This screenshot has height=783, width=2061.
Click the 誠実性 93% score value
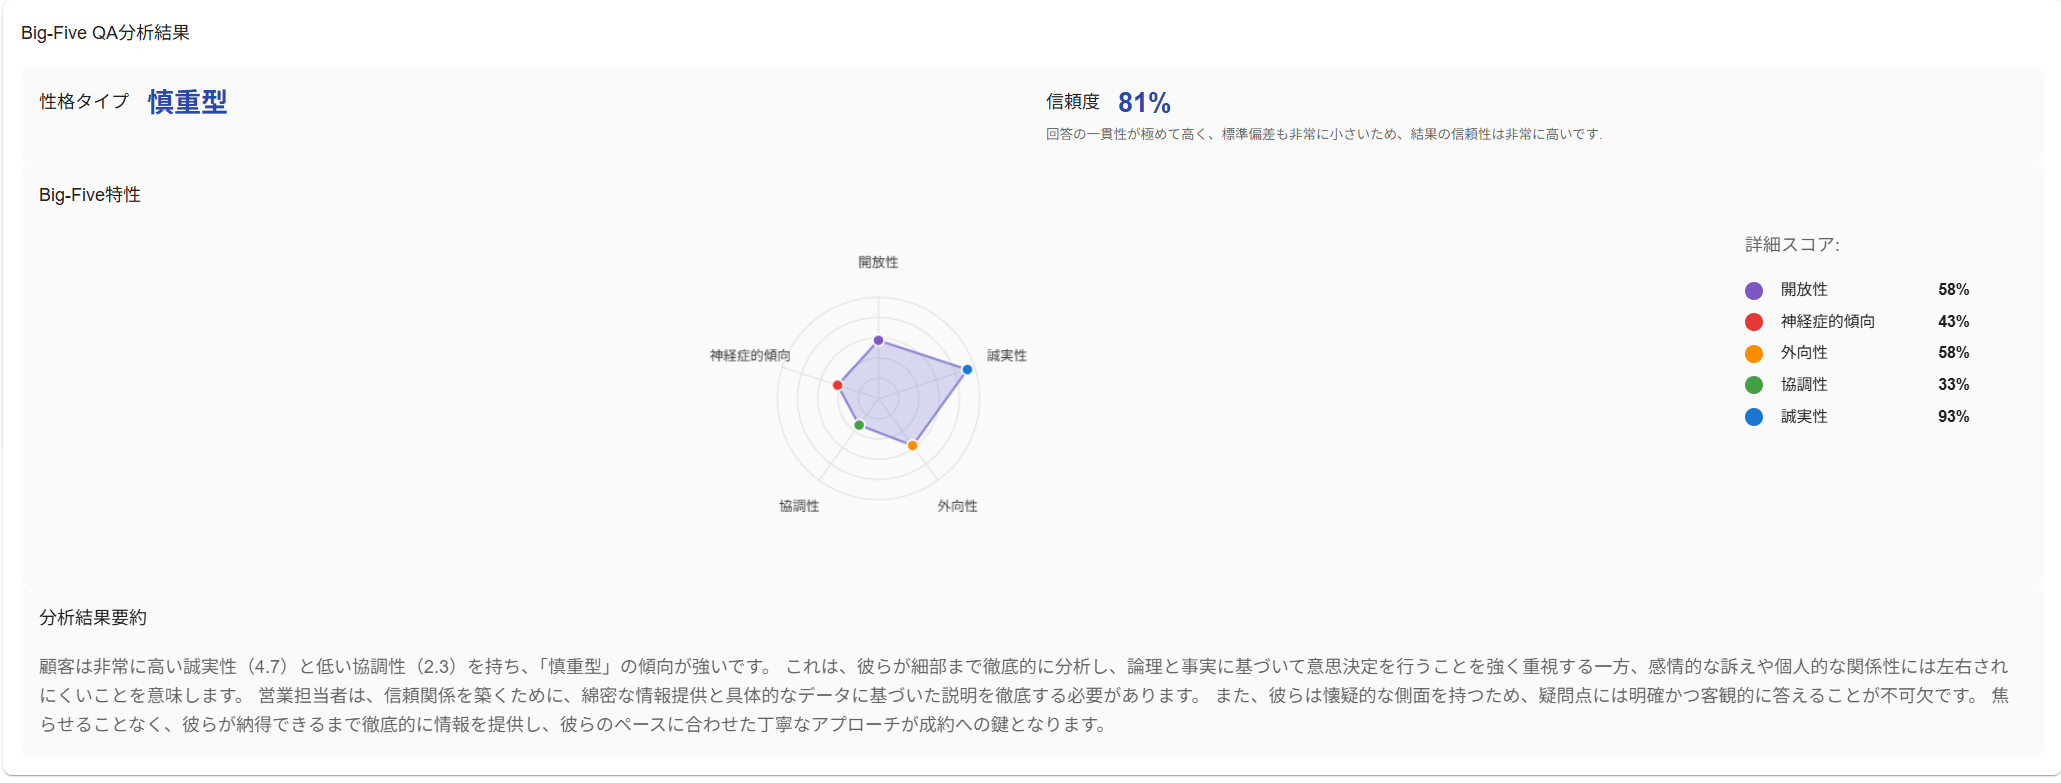(1953, 417)
